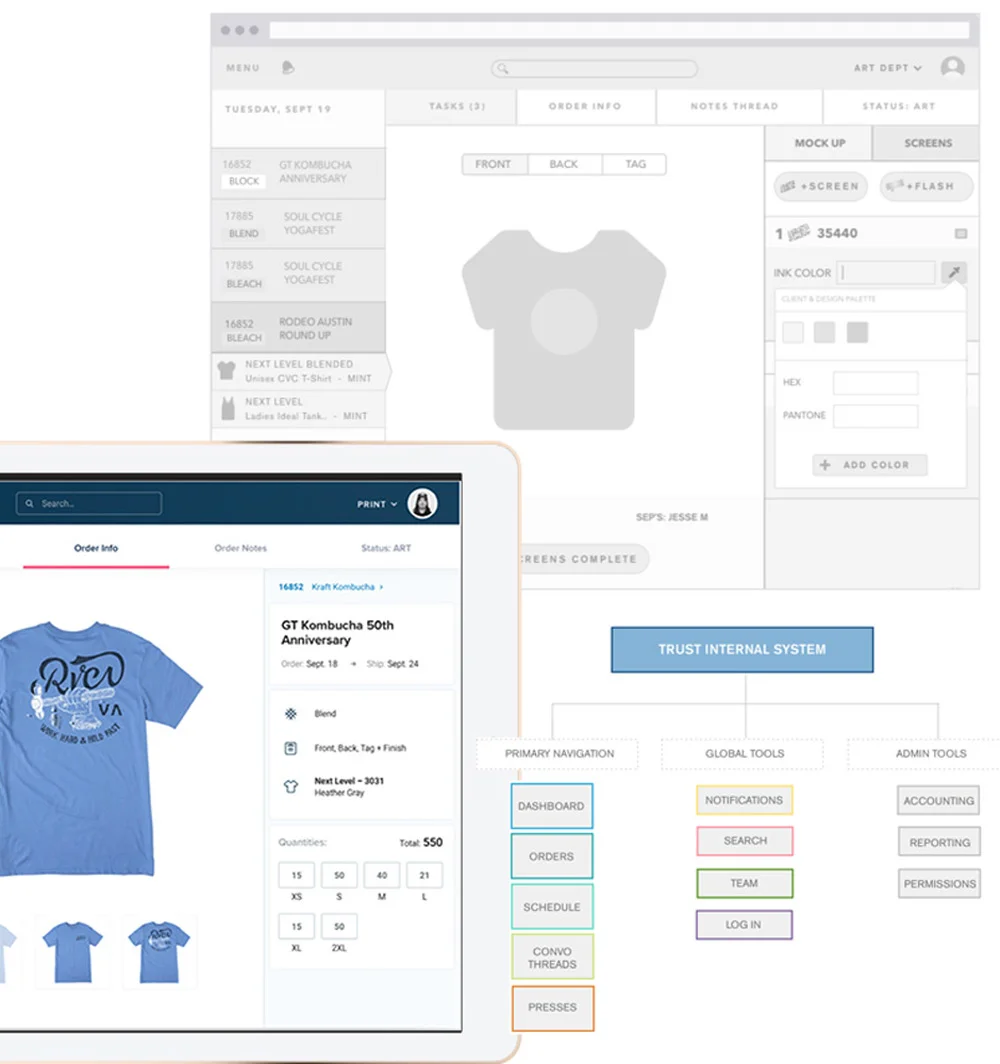Click the SCHEDULE box in sitemap
The height and width of the screenshot is (1064, 1000).
(552, 907)
